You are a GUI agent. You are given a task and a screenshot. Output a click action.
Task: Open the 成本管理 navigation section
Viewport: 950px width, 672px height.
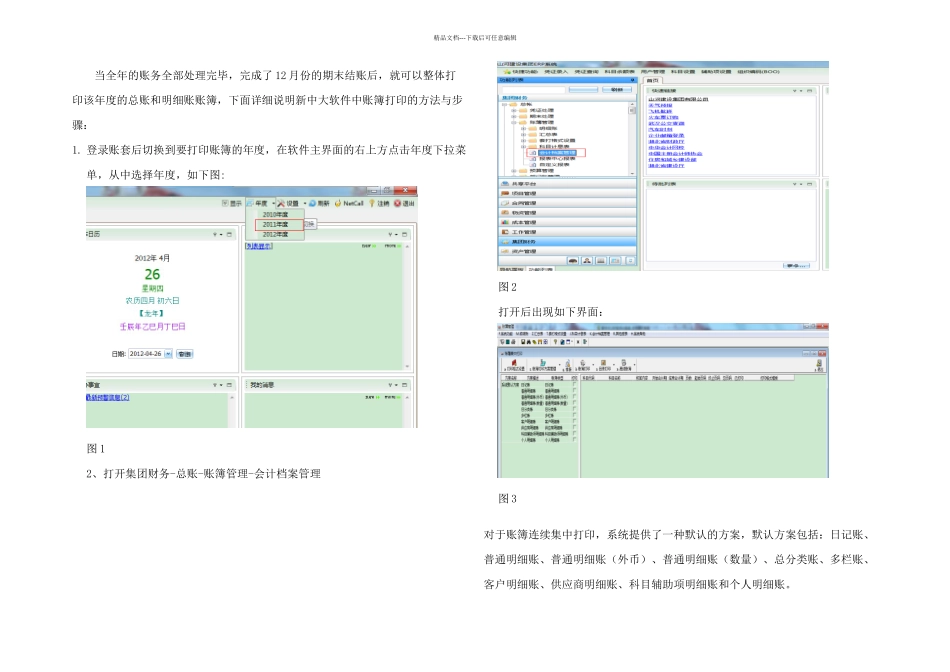[x=568, y=222]
